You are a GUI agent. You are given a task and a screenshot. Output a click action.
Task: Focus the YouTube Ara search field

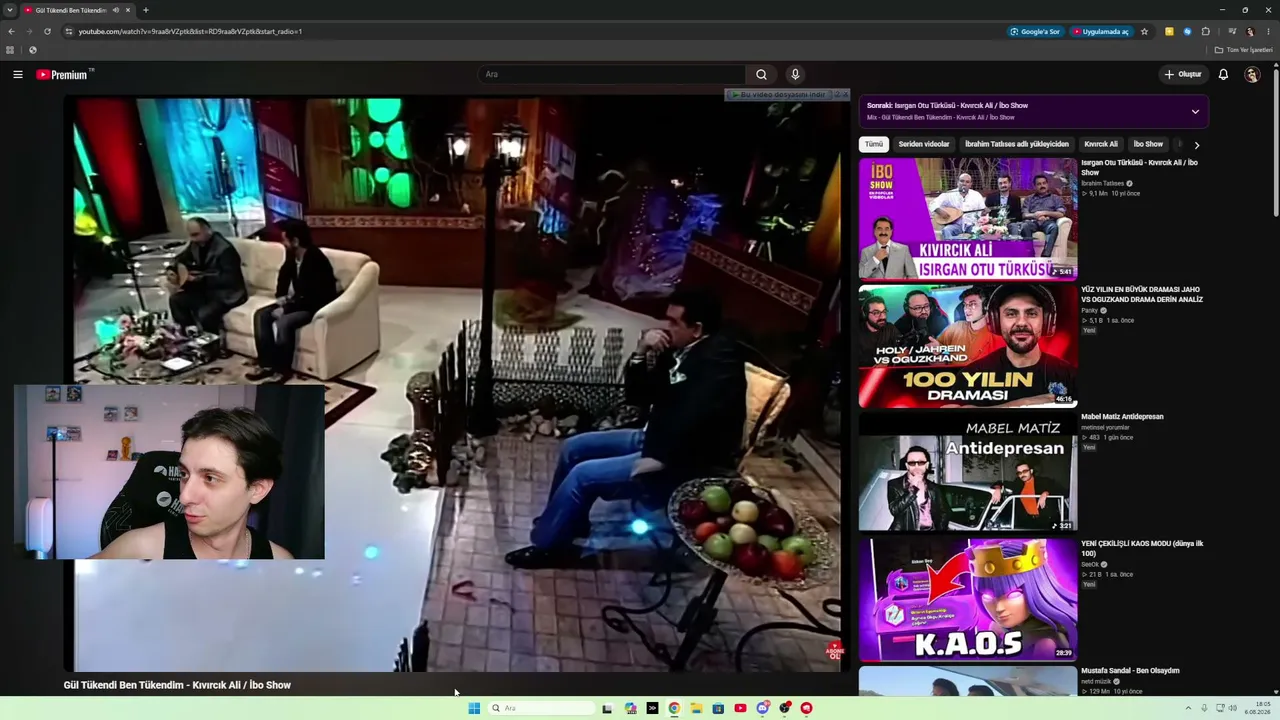click(612, 74)
